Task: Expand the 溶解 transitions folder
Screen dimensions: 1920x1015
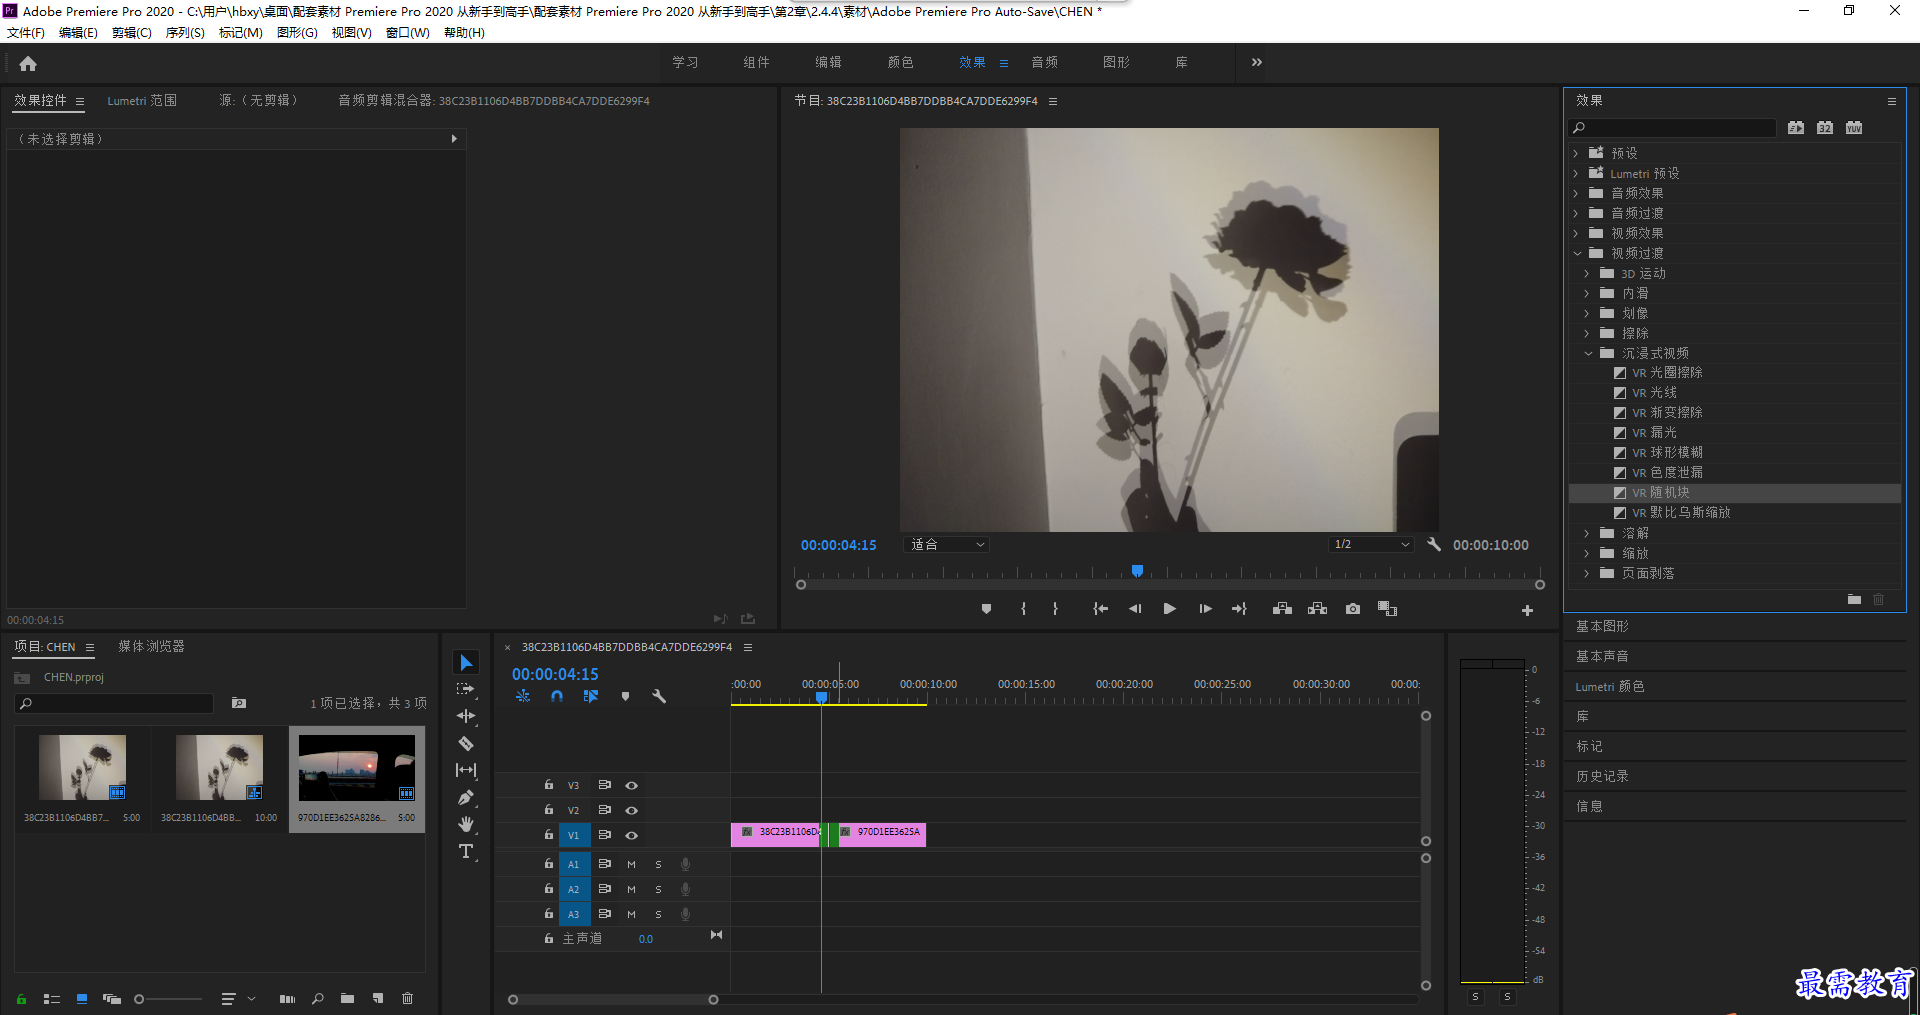Action: (x=1586, y=533)
